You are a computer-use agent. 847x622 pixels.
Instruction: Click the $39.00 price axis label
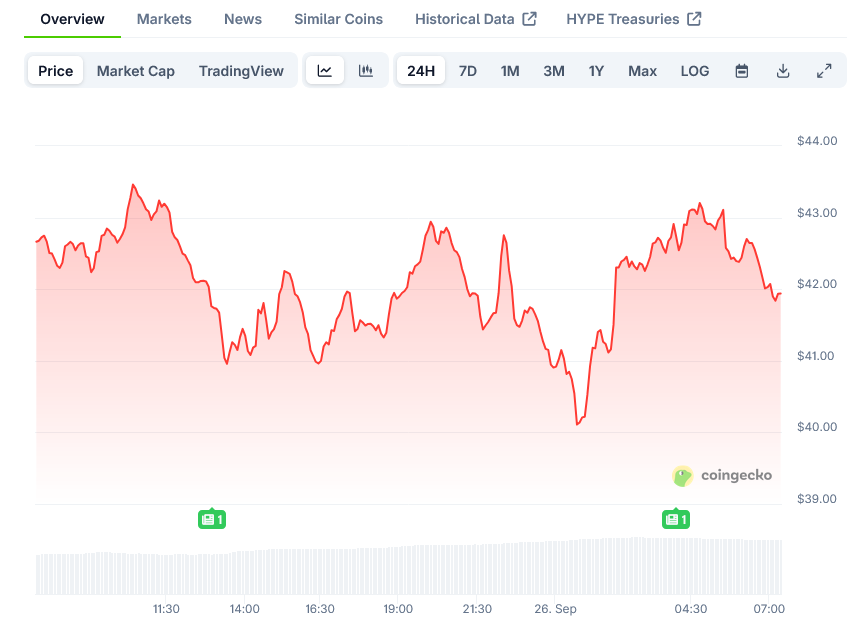[817, 499]
